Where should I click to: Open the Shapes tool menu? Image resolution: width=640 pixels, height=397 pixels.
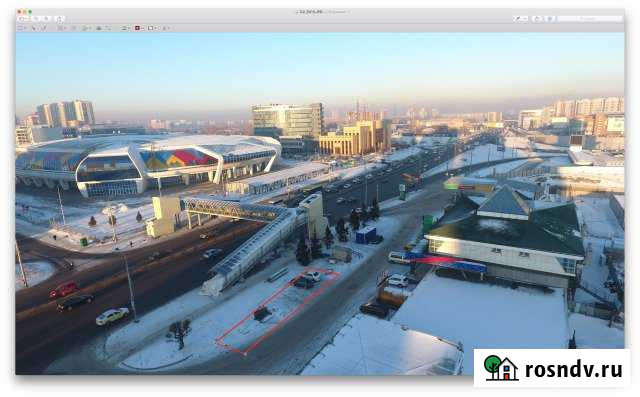click(x=62, y=28)
